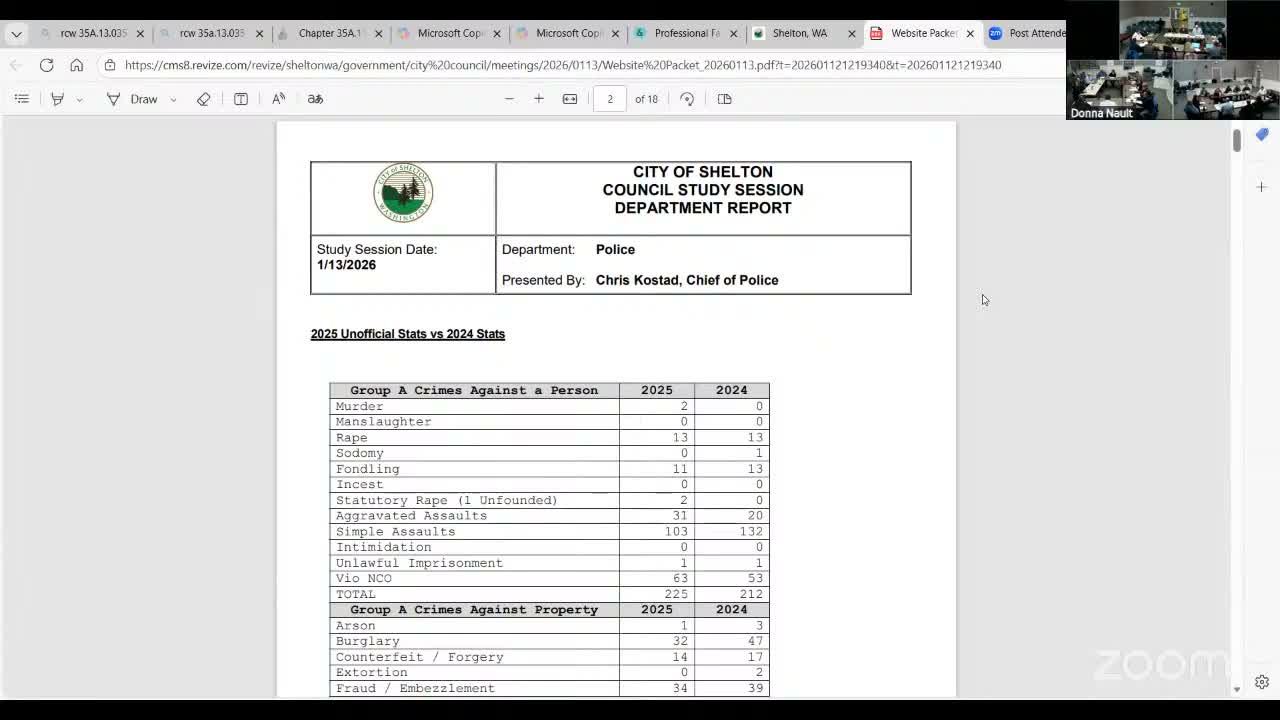Switch to the rcw 35A.13.035 tab

point(93,33)
